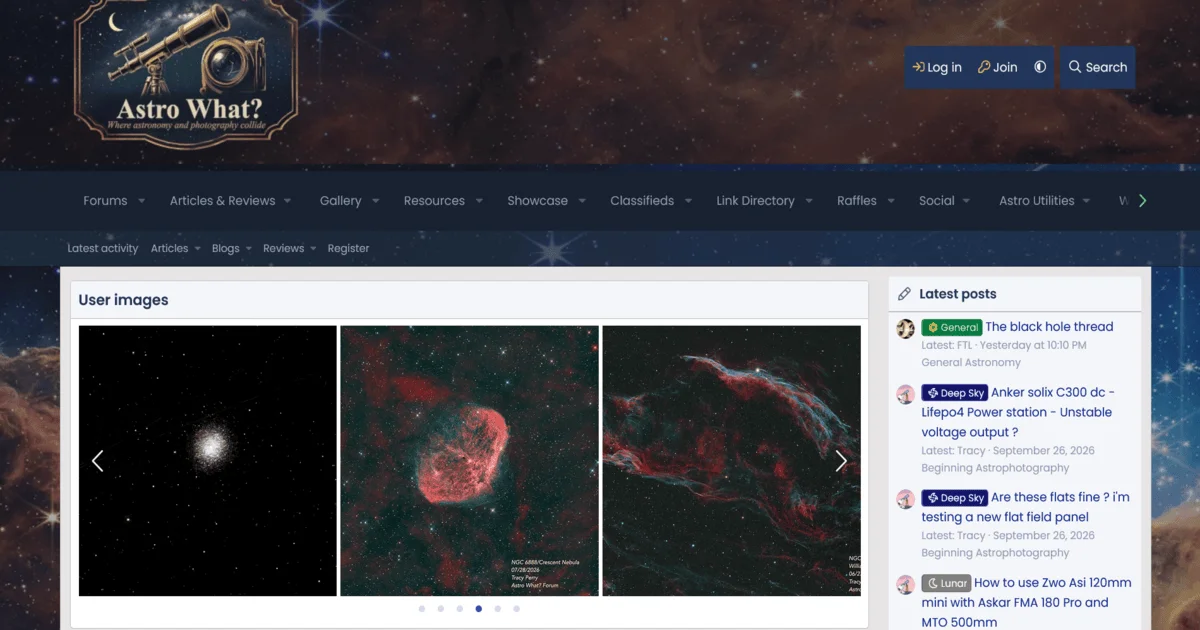Expand the Gallery dropdown arrow
This screenshot has width=1200, height=630.
[x=376, y=201]
